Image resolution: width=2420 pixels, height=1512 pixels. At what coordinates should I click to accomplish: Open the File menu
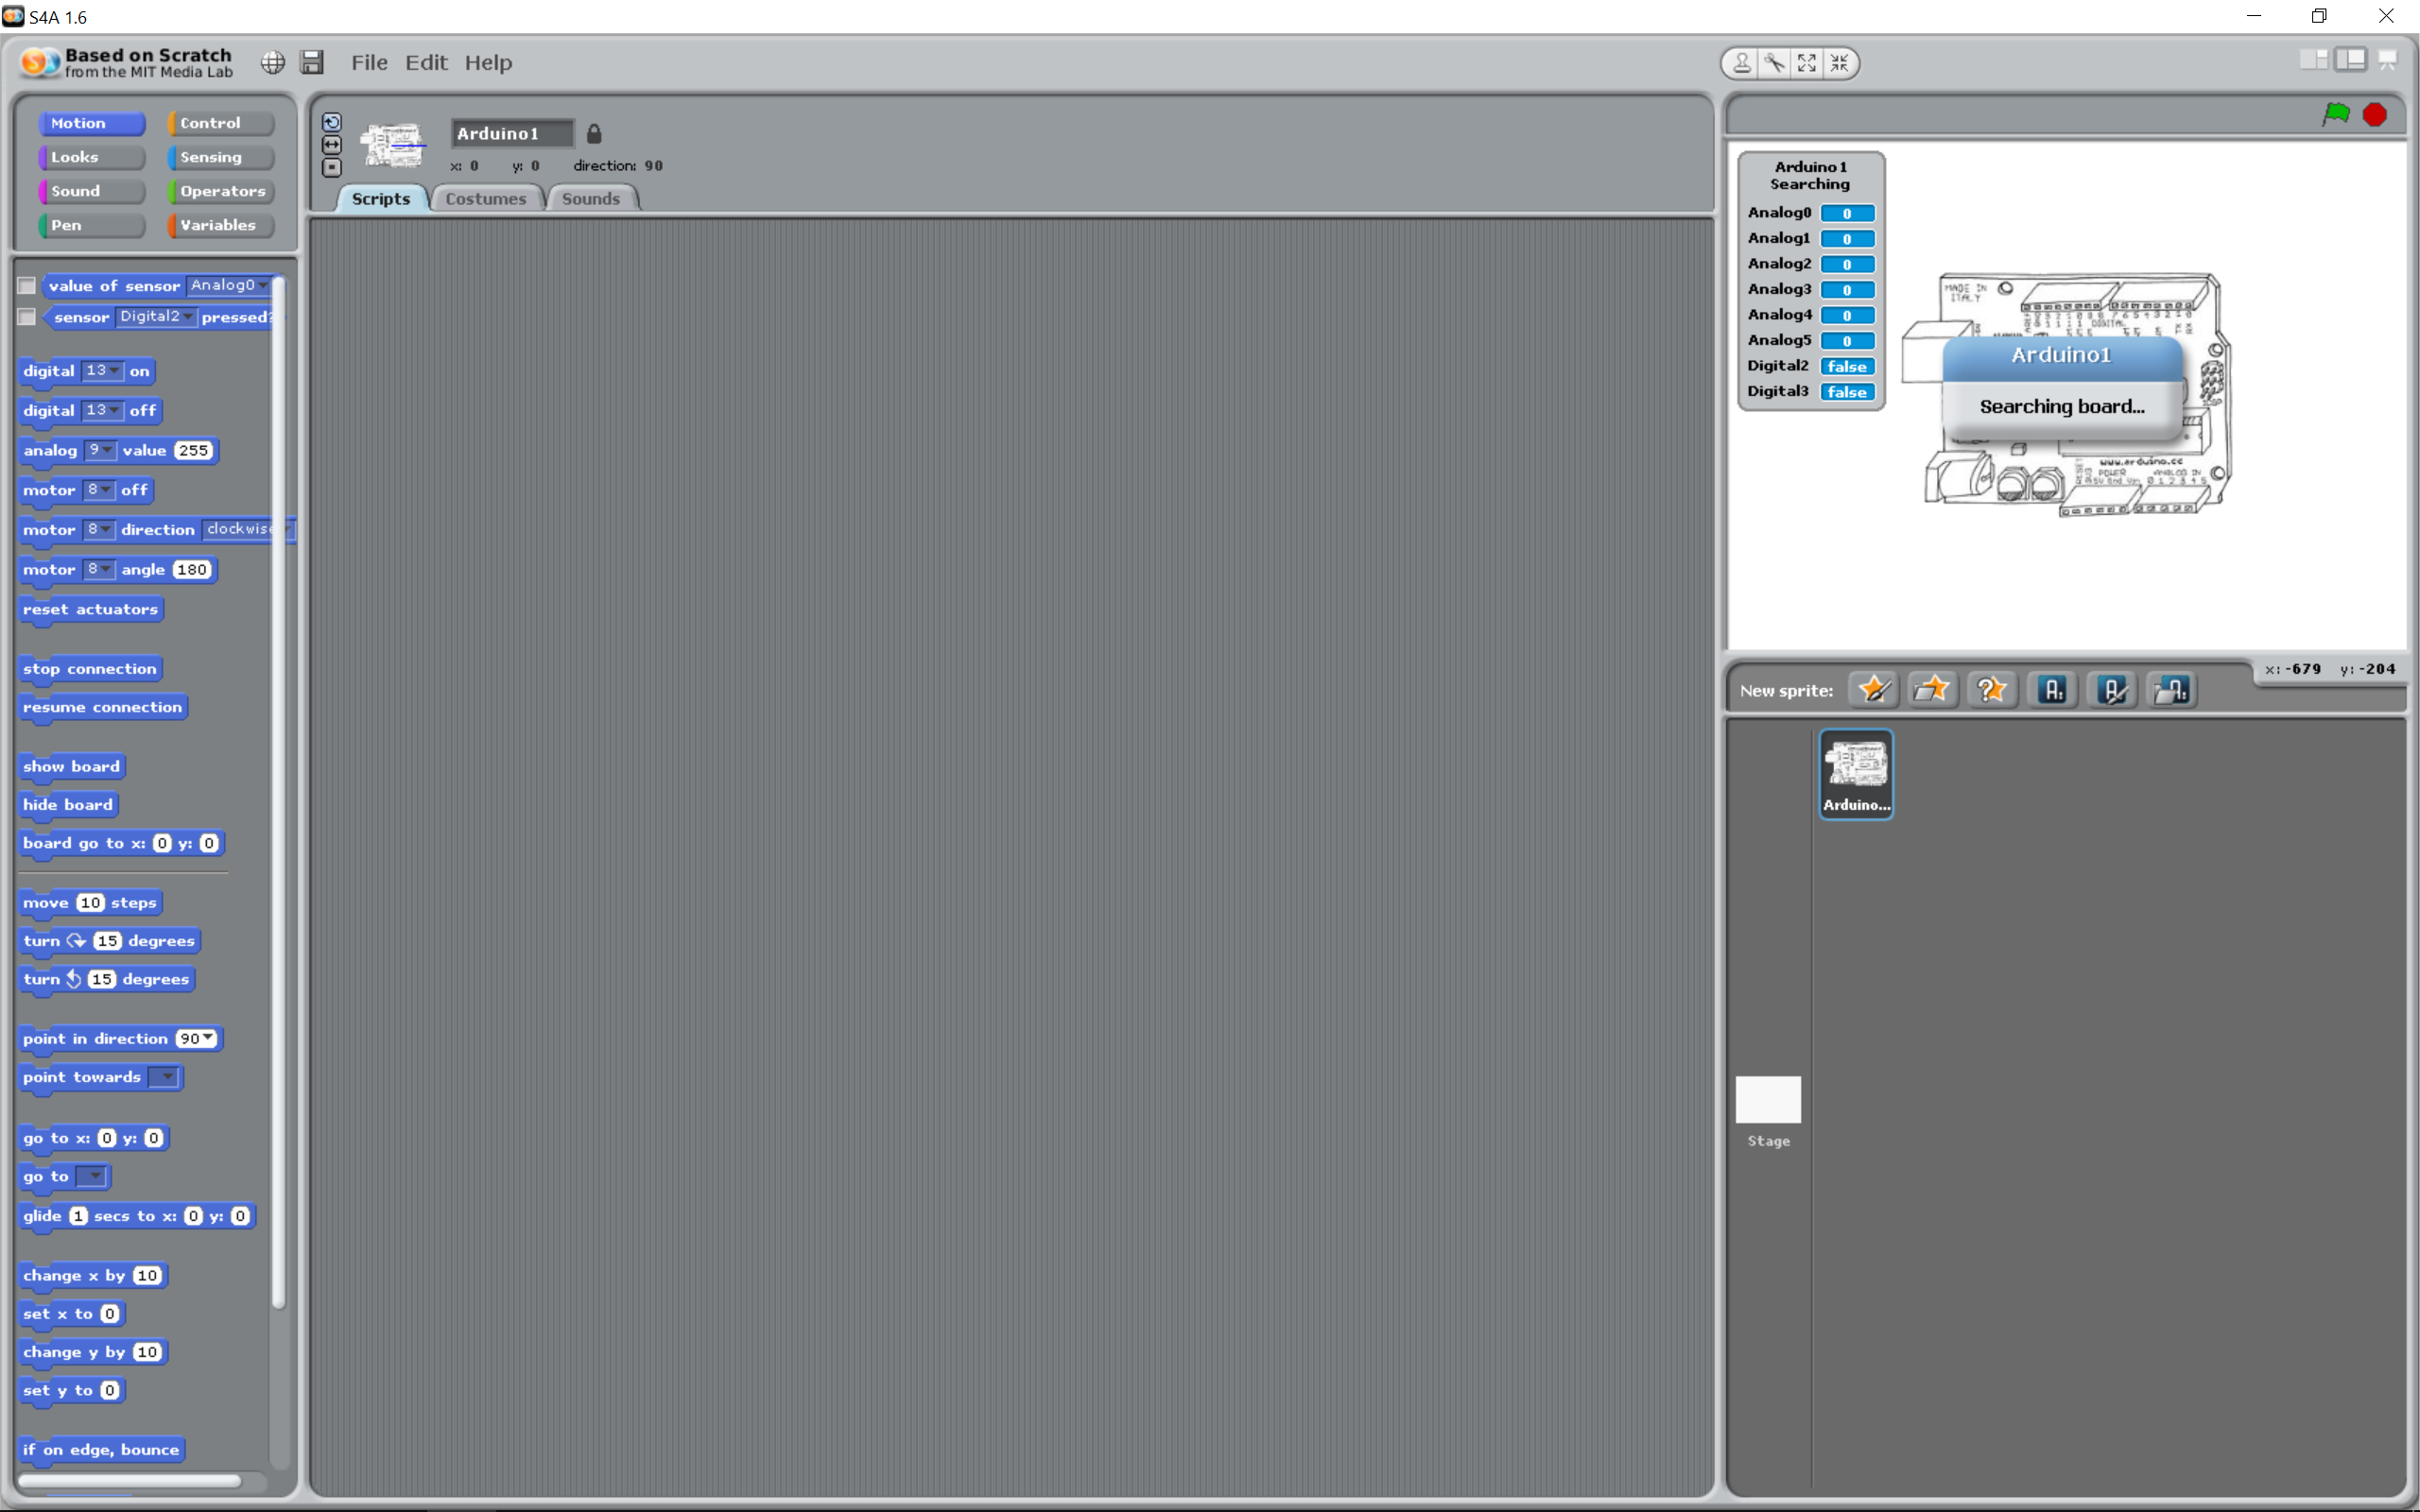369,62
